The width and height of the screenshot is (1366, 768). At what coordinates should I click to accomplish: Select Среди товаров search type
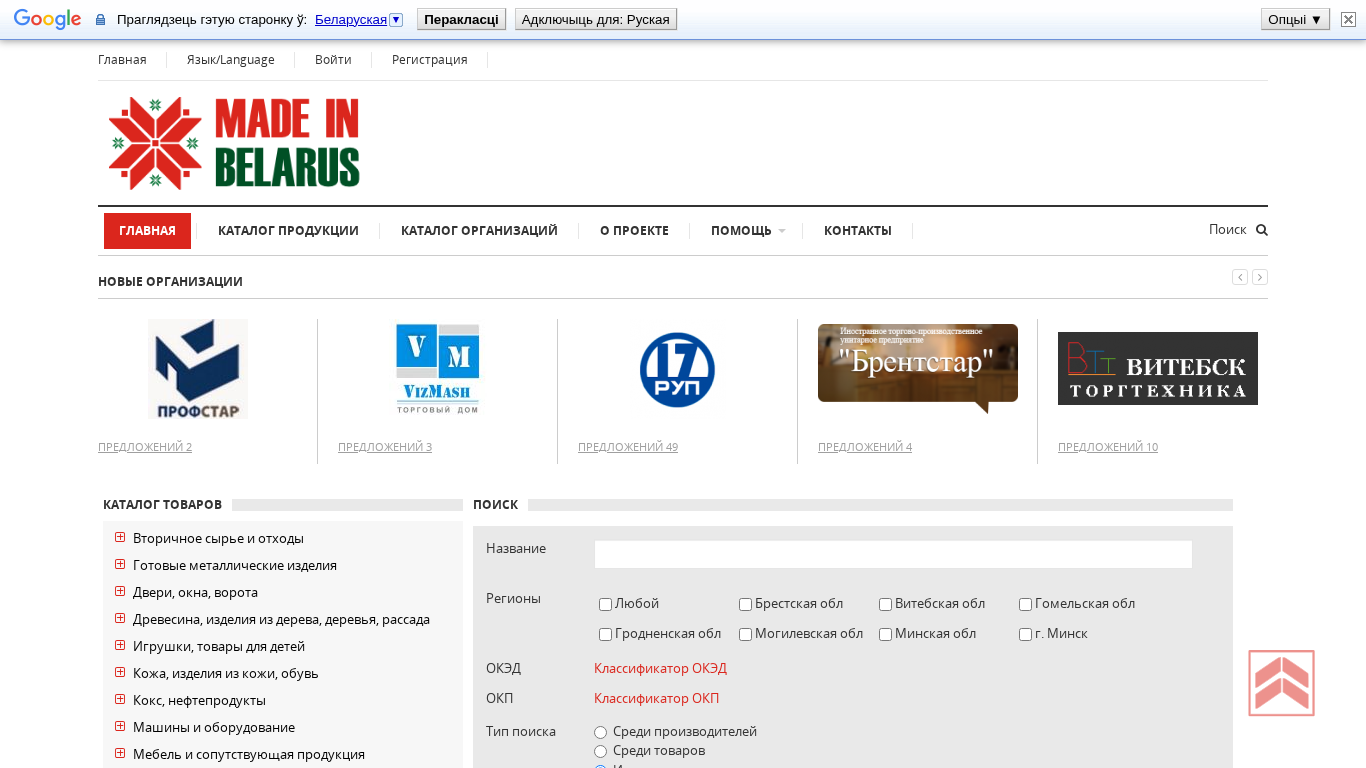(x=600, y=751)
